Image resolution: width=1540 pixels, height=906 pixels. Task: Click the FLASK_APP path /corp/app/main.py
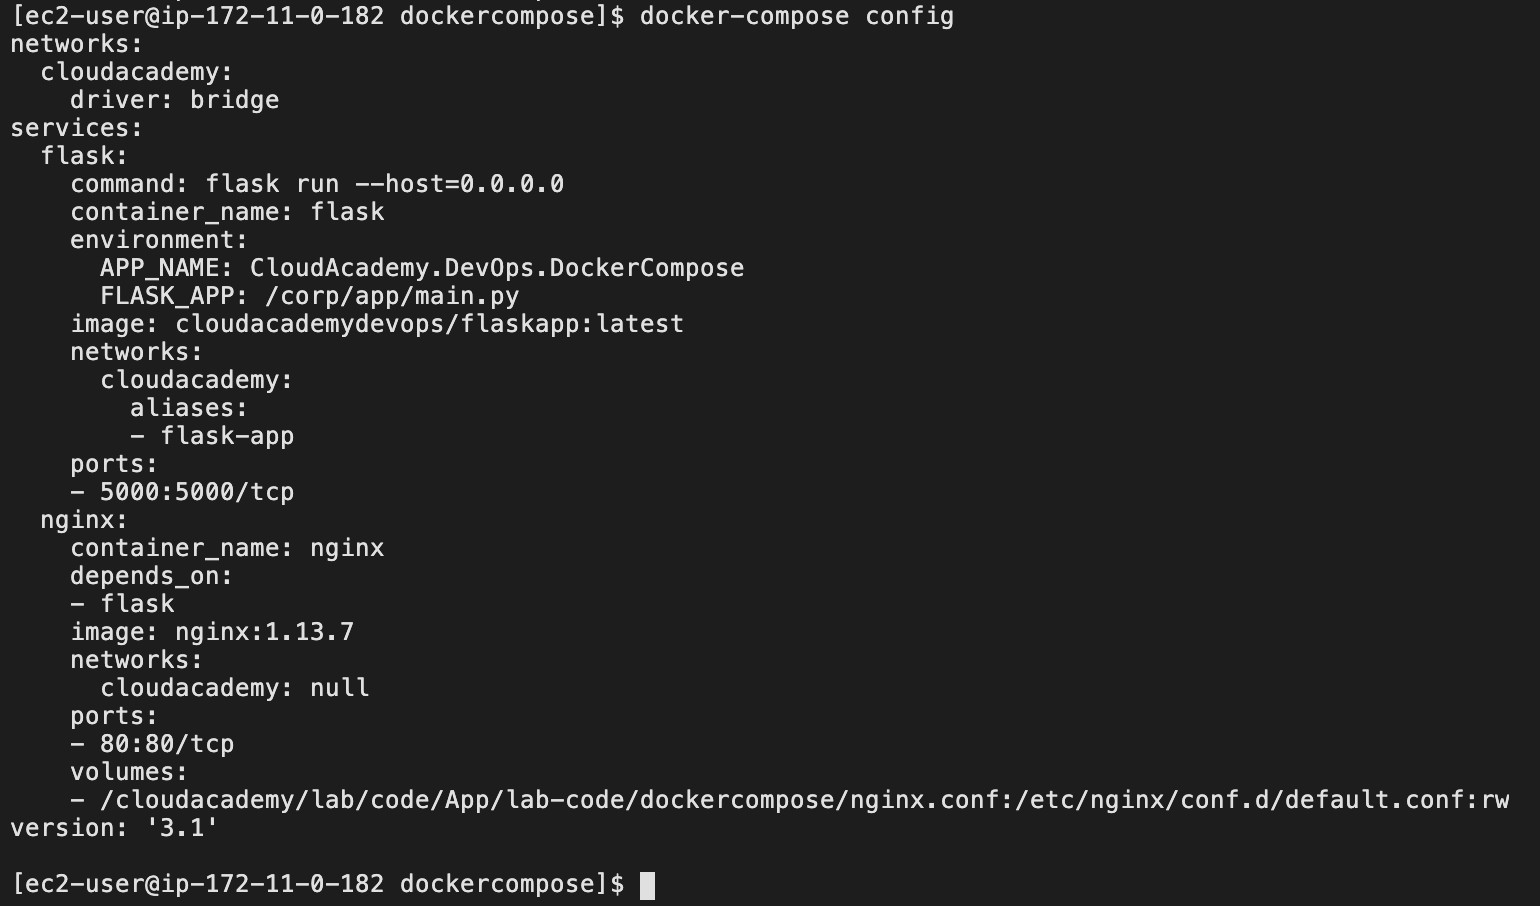(x=391, y=296)
